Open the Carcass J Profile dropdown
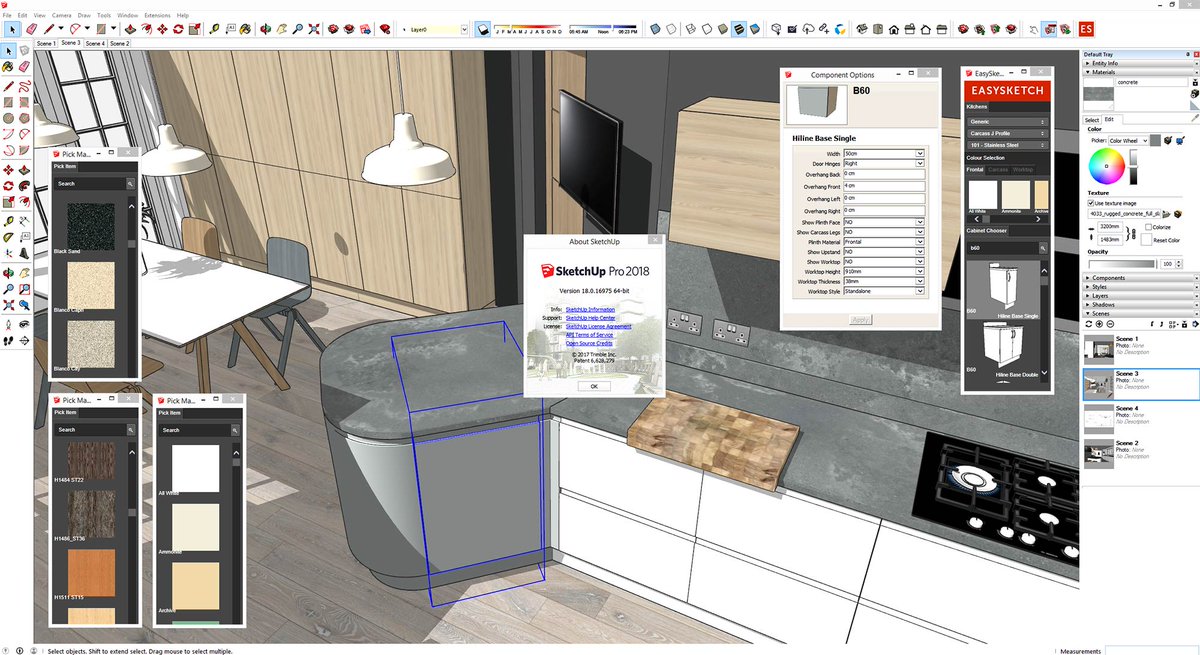1200x655 pixels. (1007, 133)
